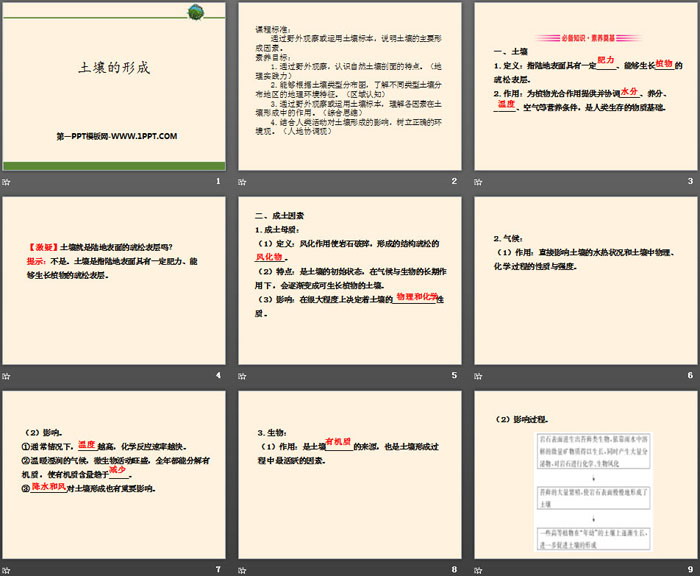Click the red 肥力 answer on slide 3

[606, 60]
